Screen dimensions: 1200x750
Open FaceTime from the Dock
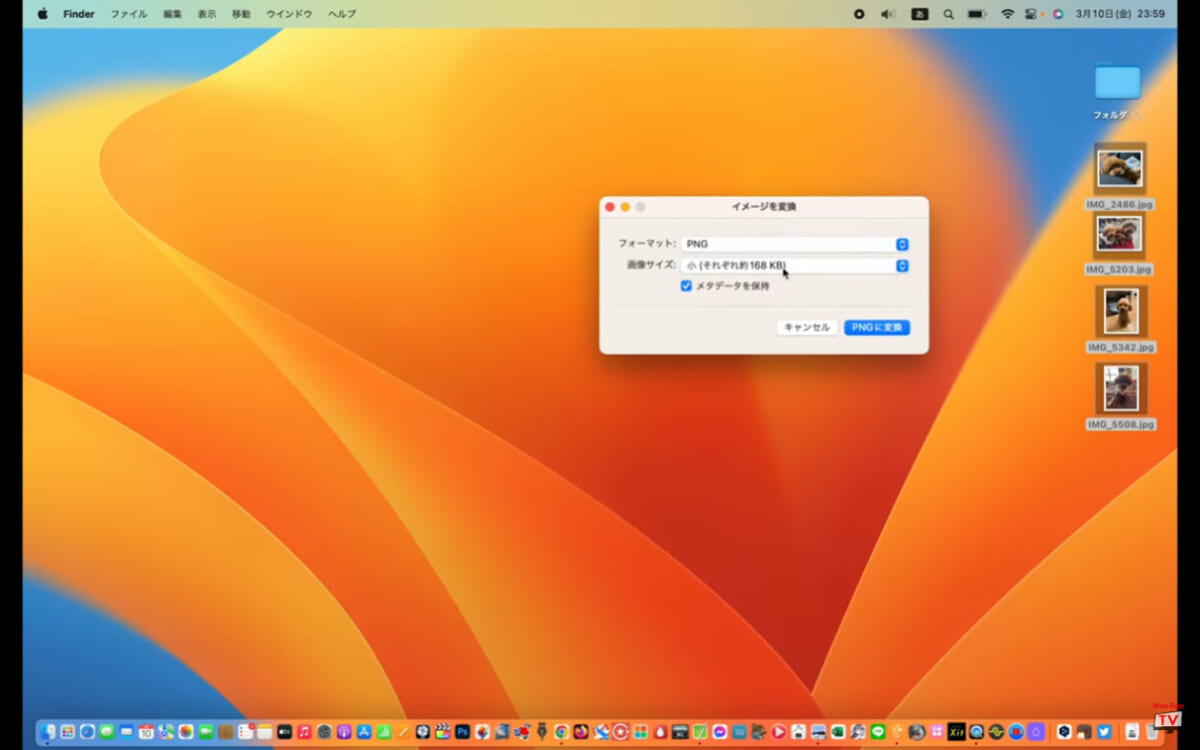(x=205, y=732)
